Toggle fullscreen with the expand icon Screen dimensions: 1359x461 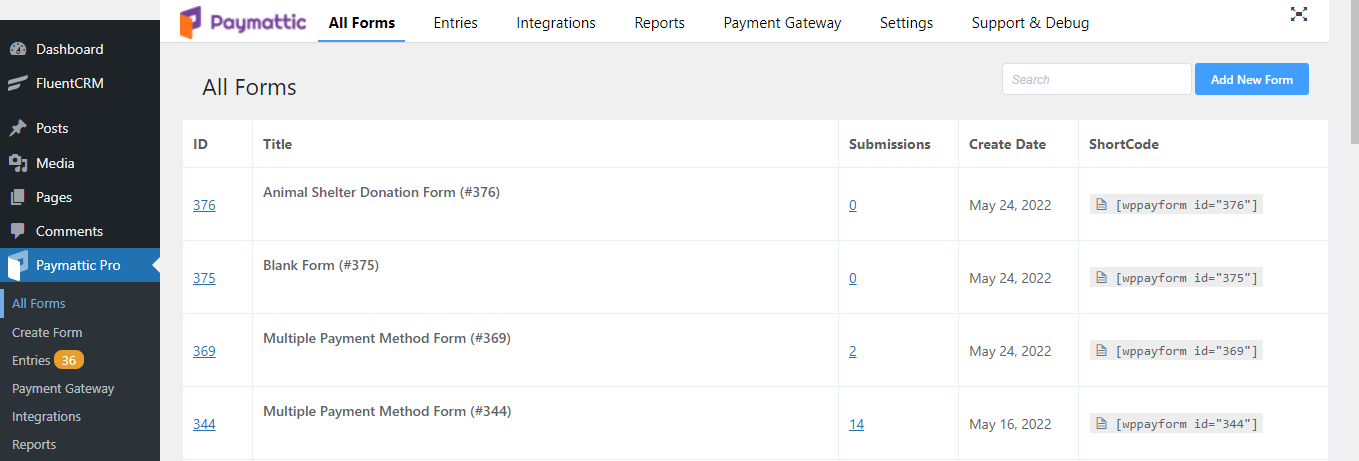pos(1299,14)
